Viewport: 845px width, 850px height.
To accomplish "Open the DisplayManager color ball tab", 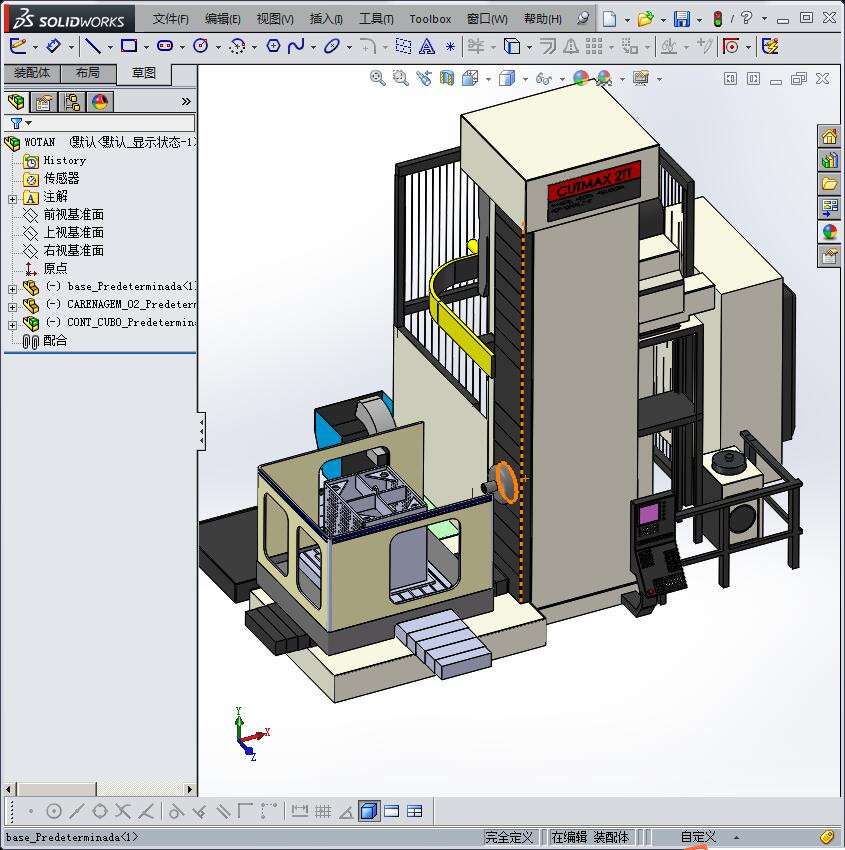I will (x=100, y=102).
